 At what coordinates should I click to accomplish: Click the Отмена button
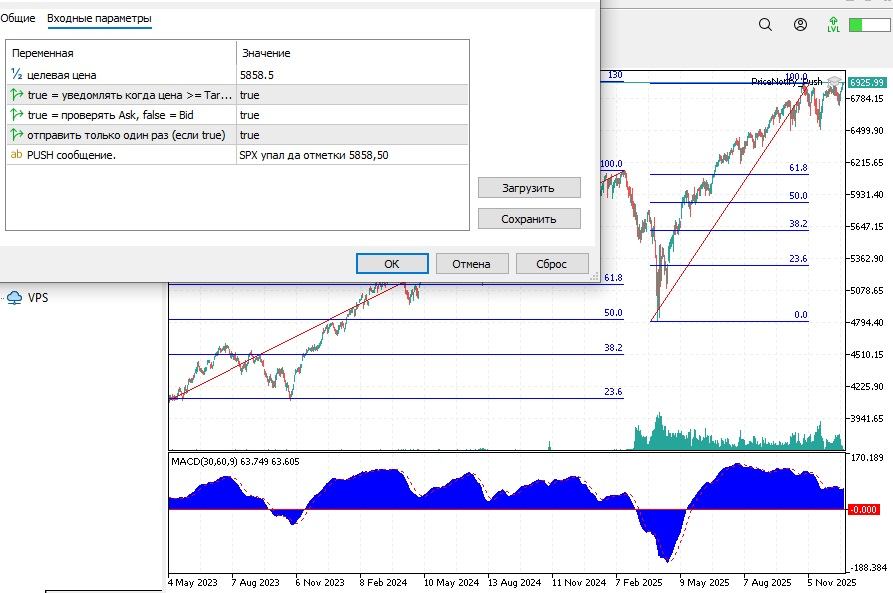click(472, 264)
